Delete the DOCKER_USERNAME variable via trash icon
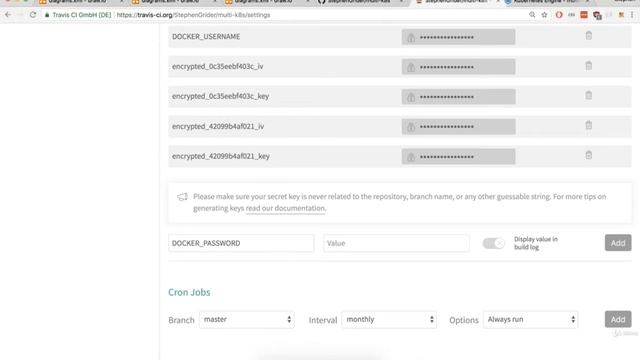 coord(589,36)
